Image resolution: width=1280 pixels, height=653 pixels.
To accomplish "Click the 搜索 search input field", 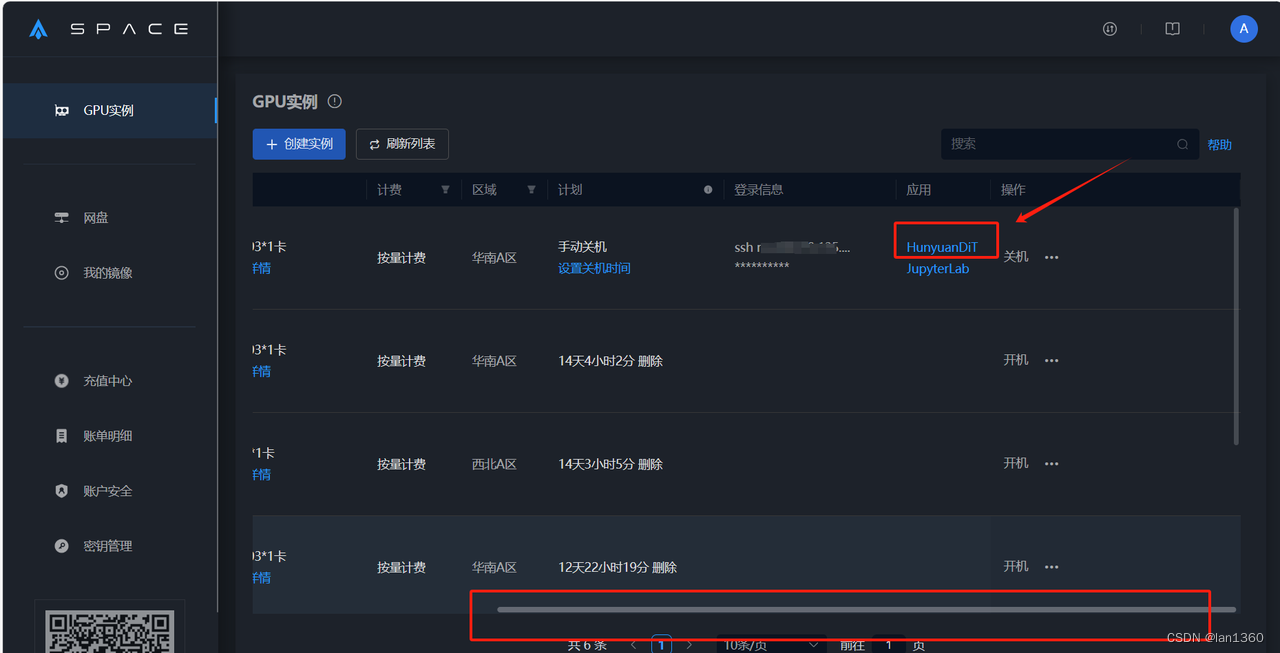I will click(1060, 144).
